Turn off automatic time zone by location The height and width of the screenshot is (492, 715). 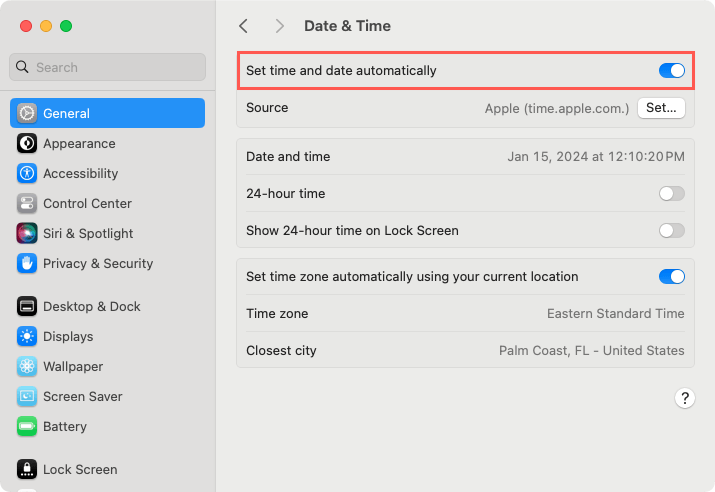pyautogui.click(x=671, y=276)
